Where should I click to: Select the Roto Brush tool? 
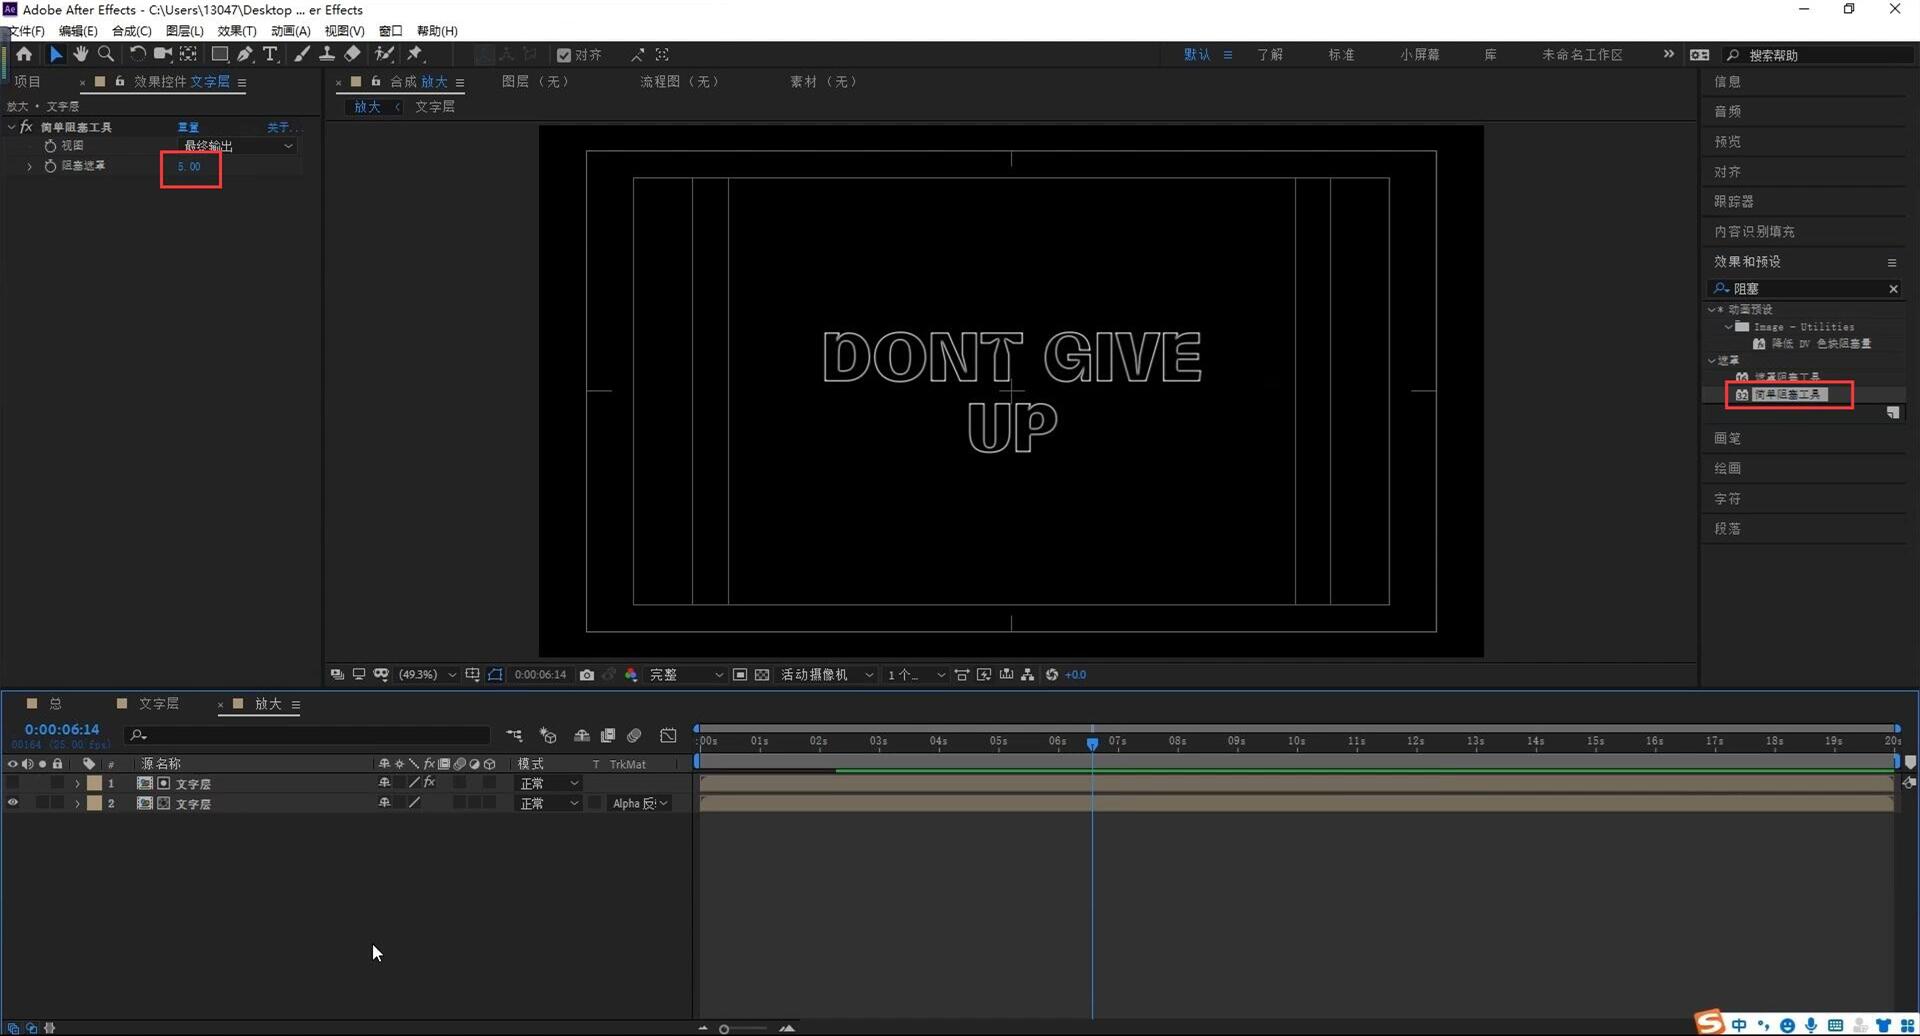384,54
